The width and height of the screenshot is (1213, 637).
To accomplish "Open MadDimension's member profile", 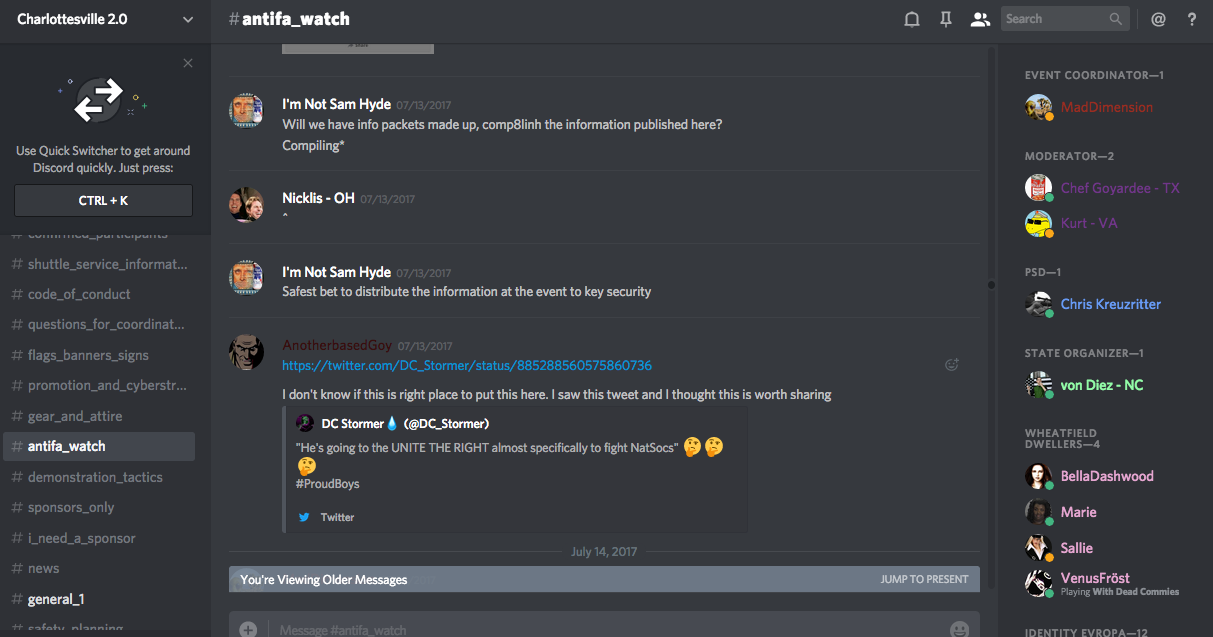I will pyautogui.click(x=1106, y=107).
